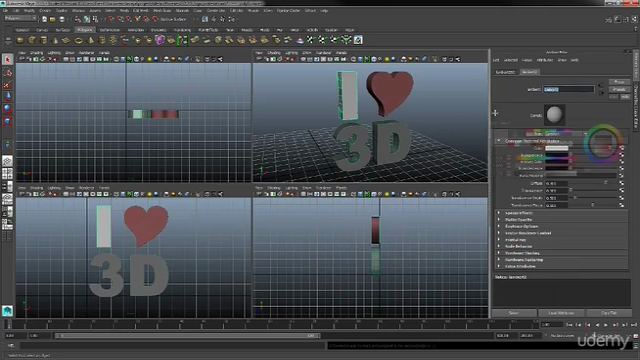Toggle yellow light icon in top-left viewport toolbar

pyautogui.click(x=149, y=60)
